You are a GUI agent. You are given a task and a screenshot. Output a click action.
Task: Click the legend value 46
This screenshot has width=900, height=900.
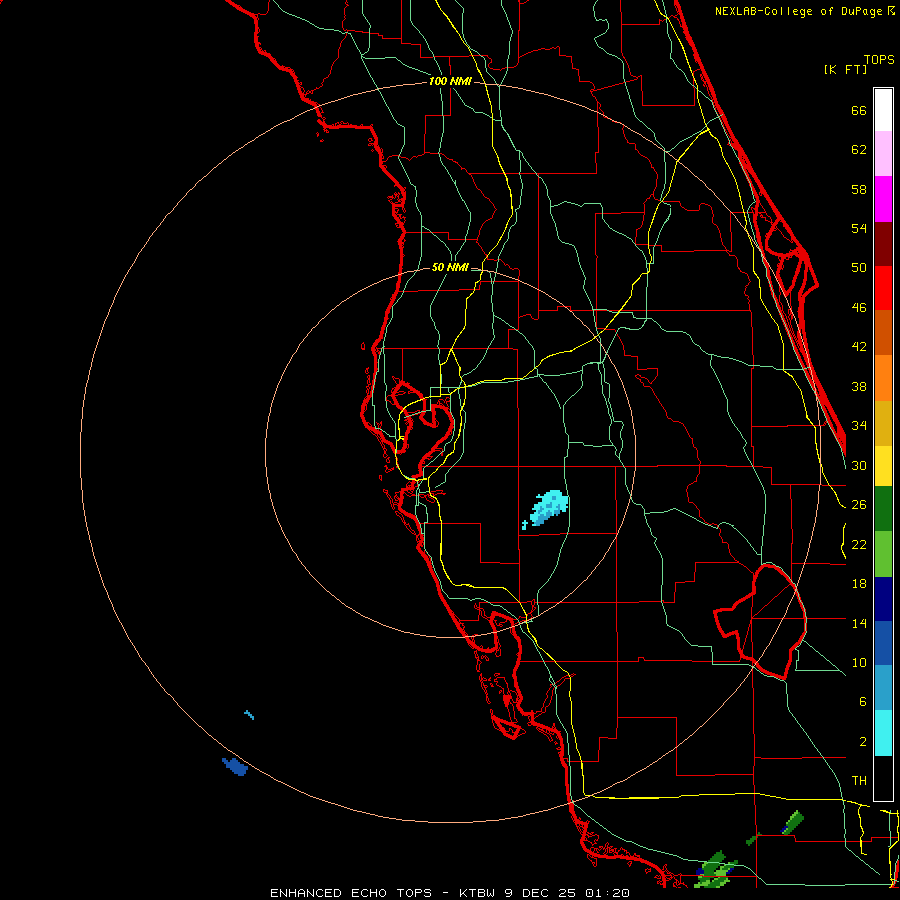(x=859, y=308)
